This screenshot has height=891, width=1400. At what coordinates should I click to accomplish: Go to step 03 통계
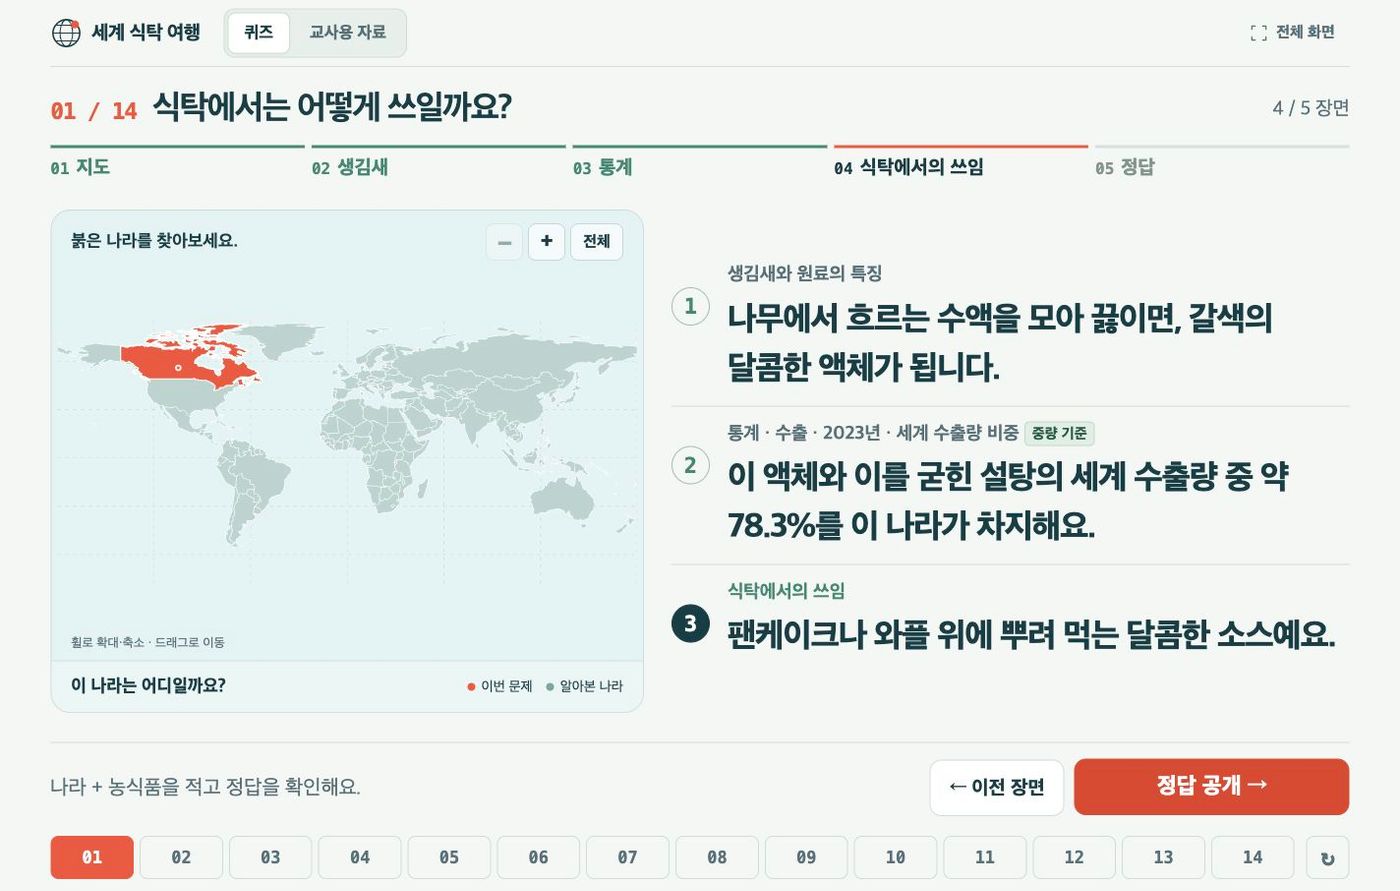coord(699,163)
